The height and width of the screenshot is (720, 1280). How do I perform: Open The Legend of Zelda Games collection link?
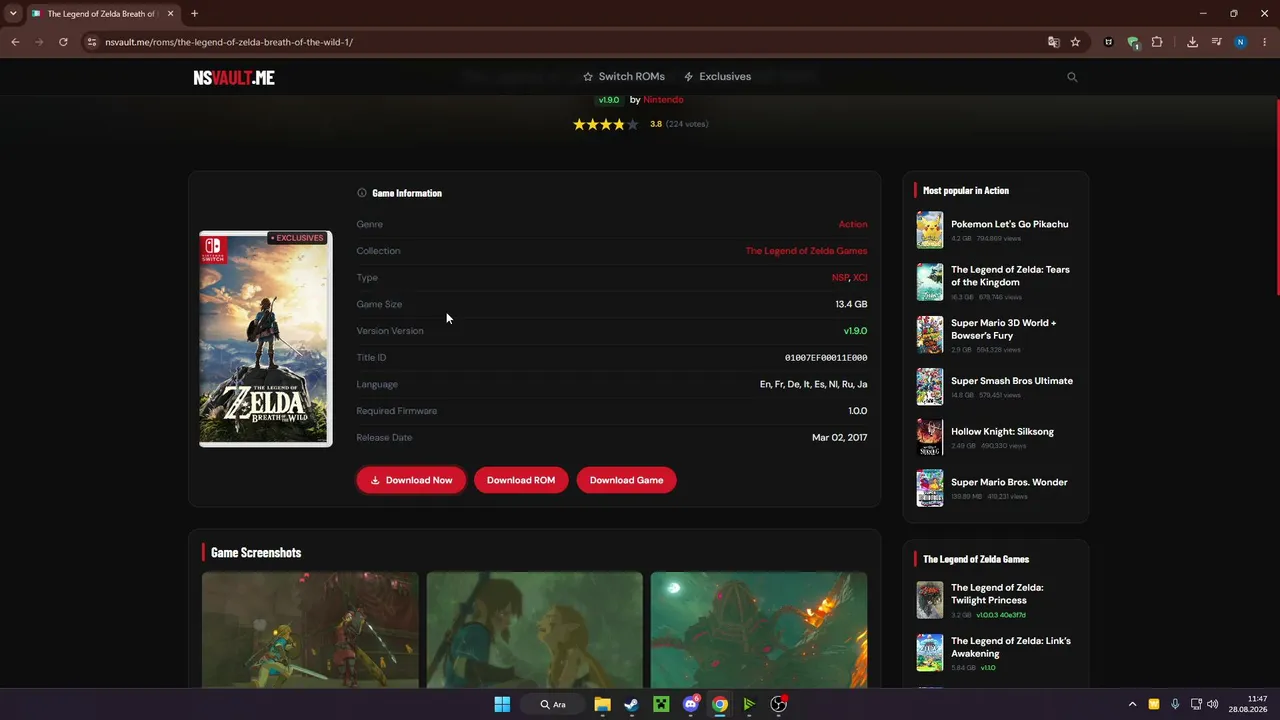click(806, 251)
